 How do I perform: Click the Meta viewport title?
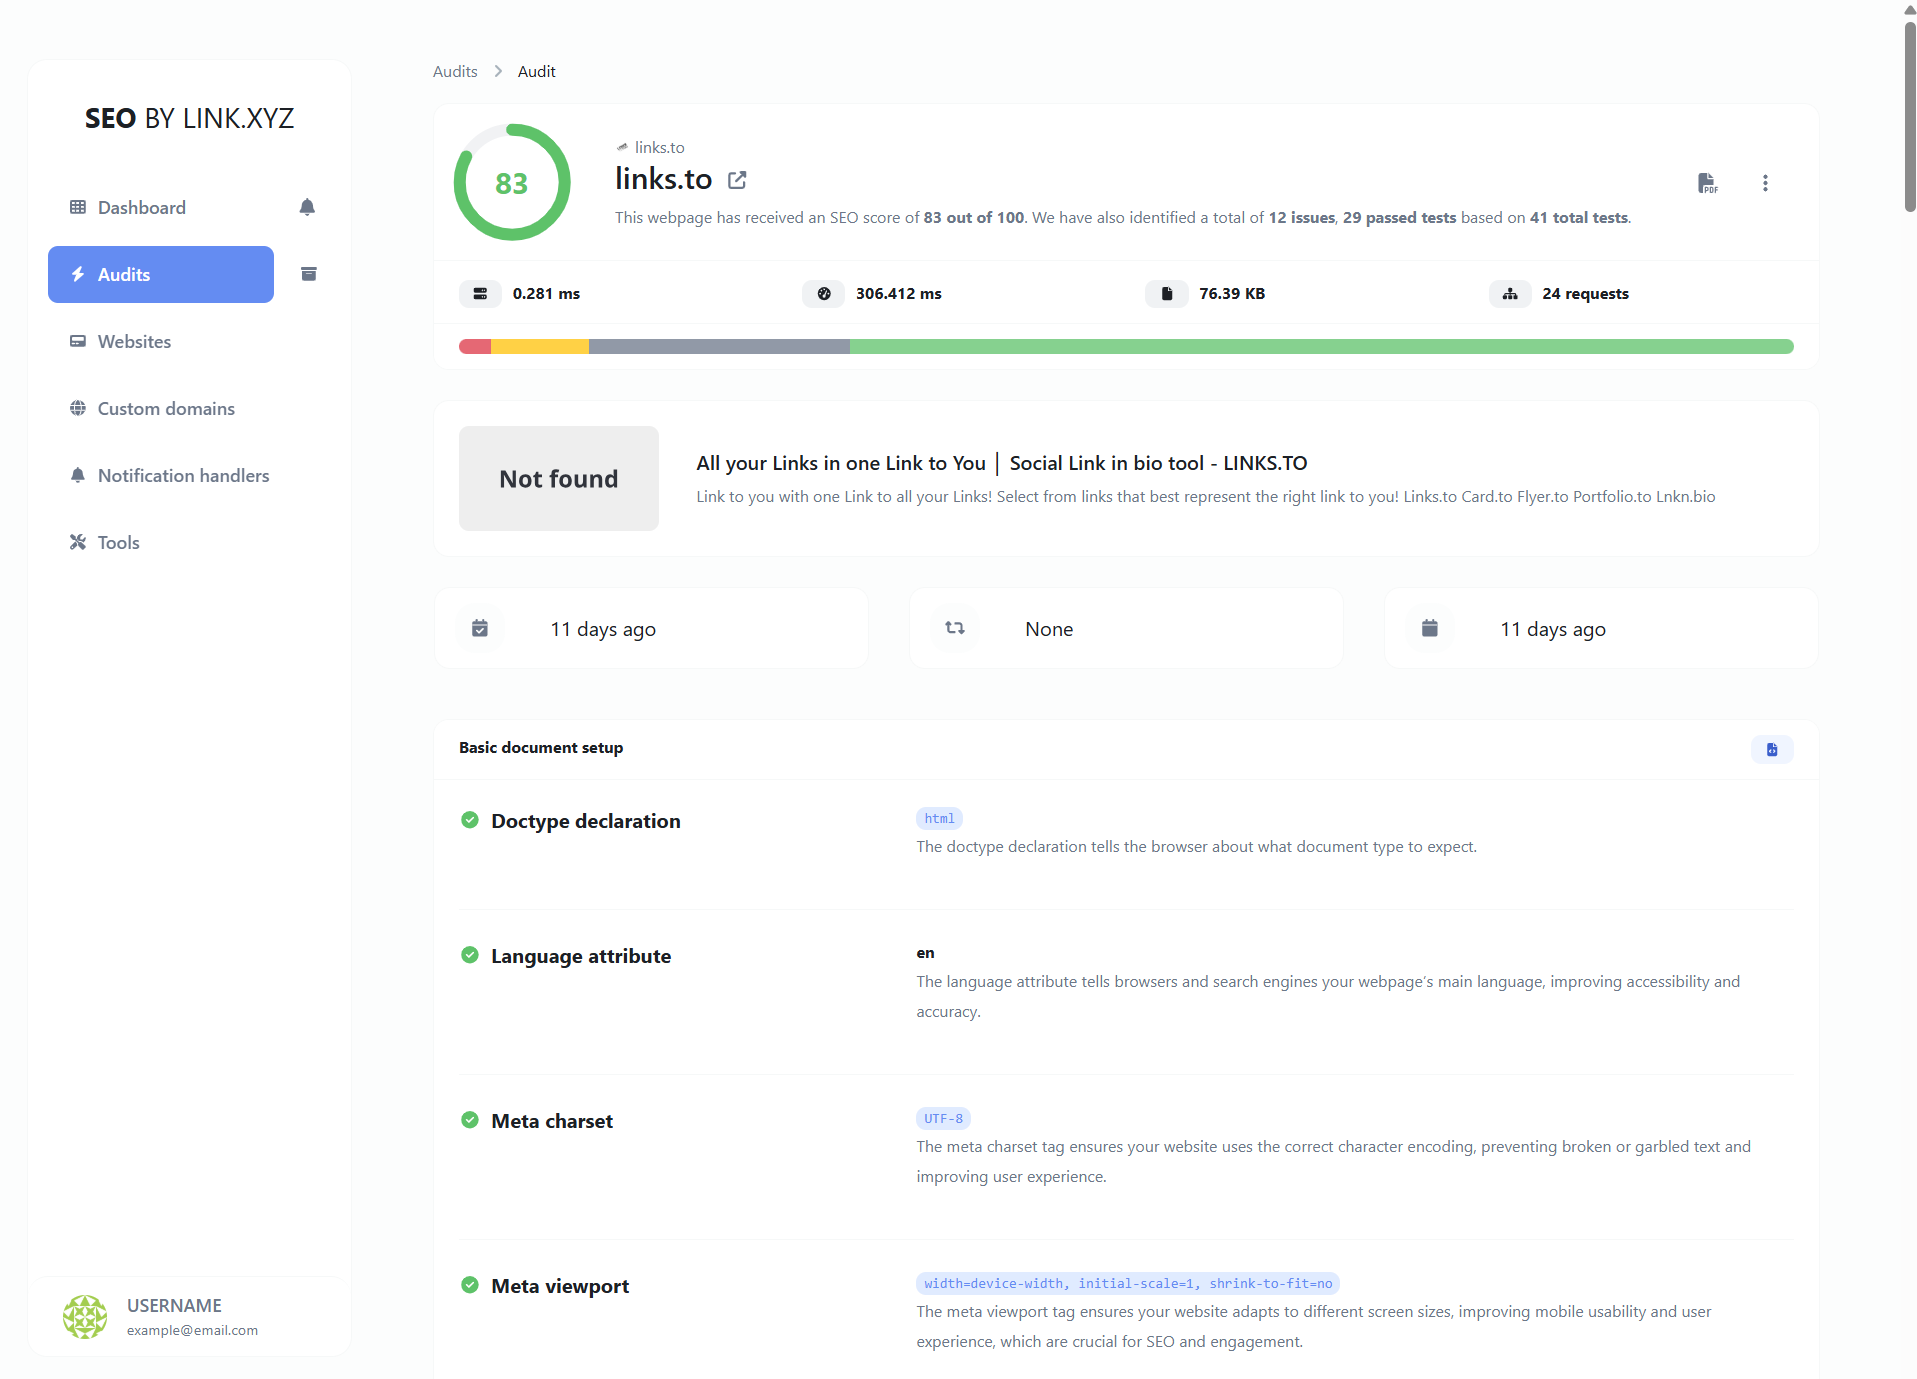560,1286
